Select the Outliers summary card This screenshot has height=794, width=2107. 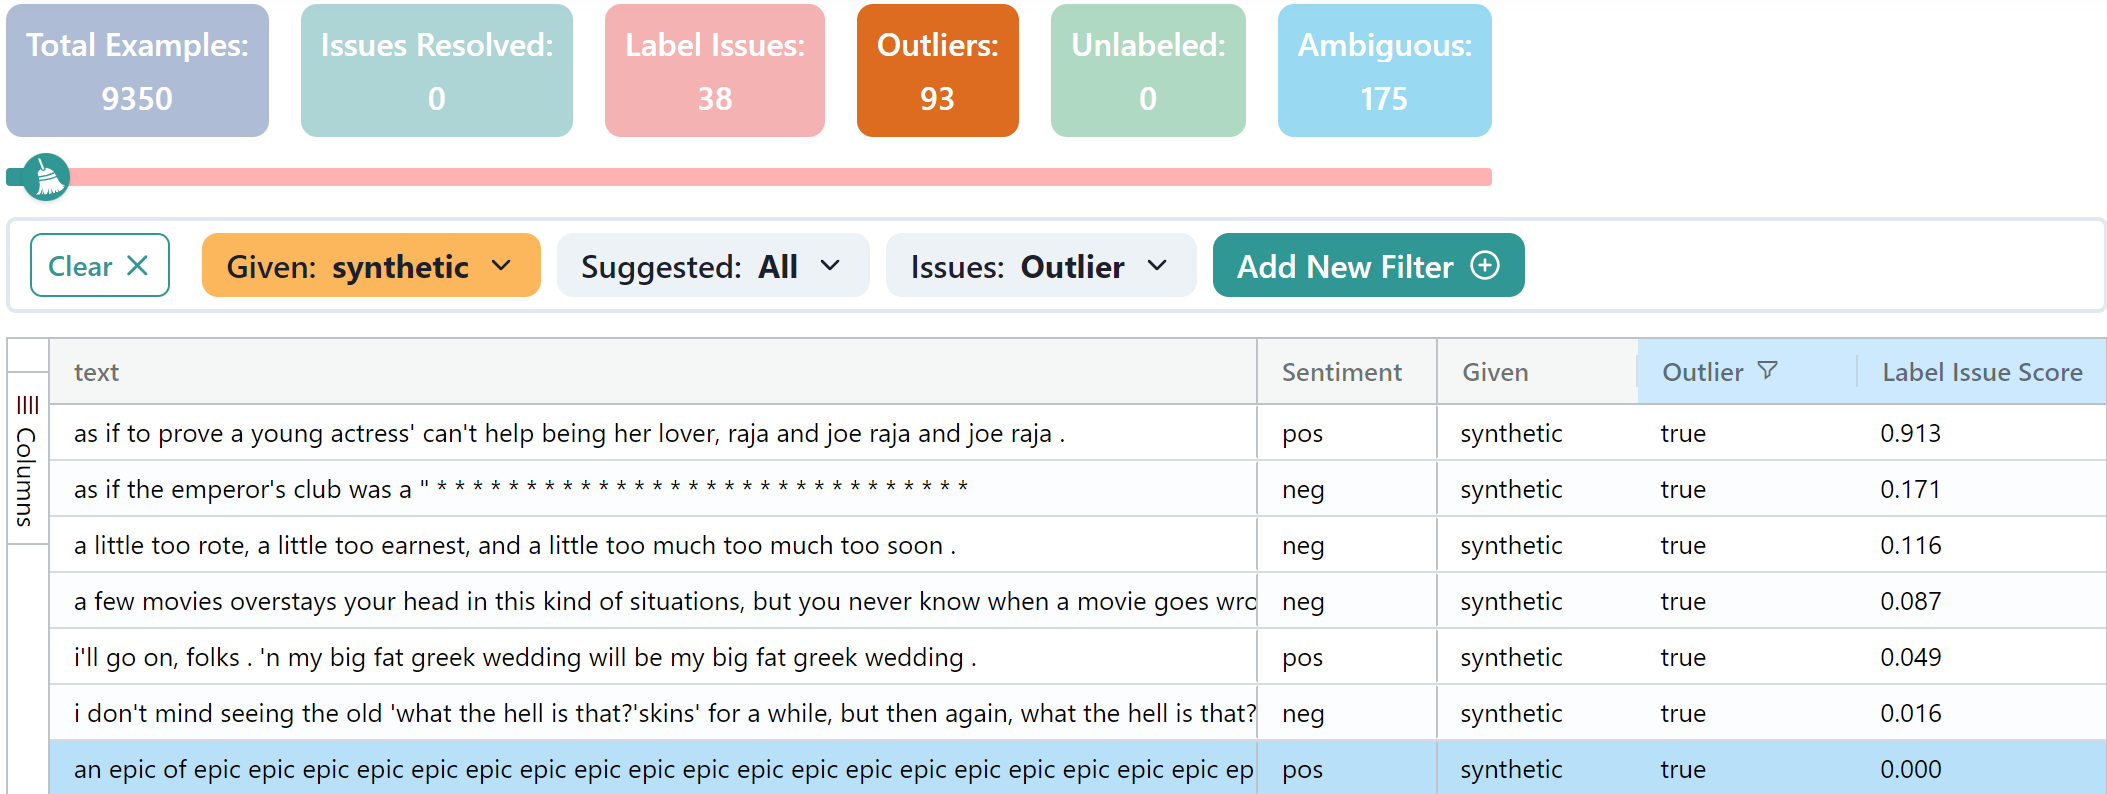tap(937, 71)
